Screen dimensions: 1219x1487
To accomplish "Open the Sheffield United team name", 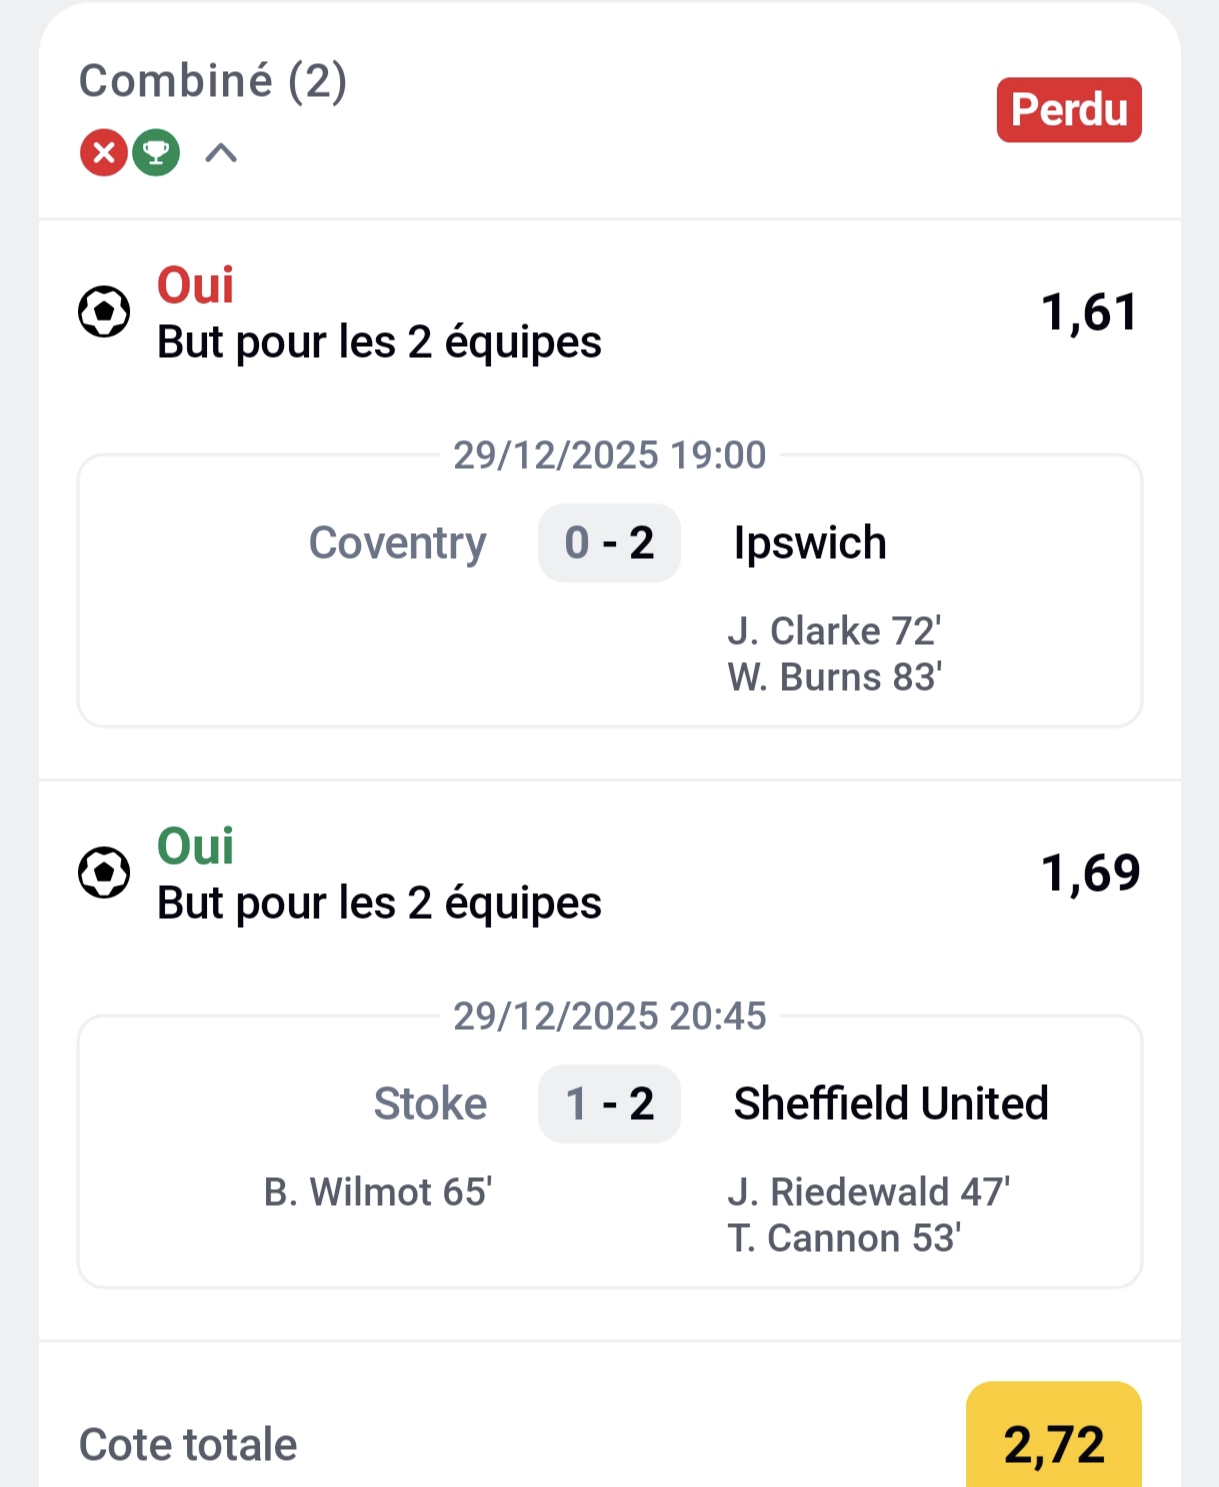I will (891, 1104).
